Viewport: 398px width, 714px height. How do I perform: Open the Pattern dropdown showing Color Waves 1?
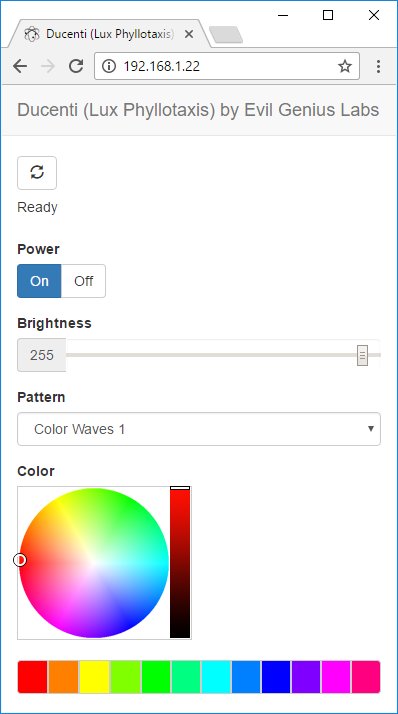[199, 429]
